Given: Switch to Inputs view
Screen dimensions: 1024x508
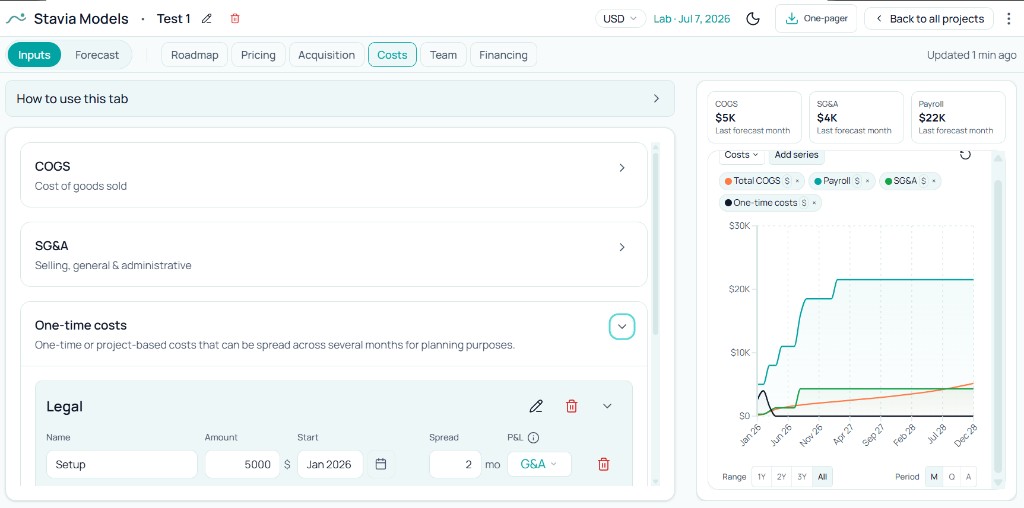Looking at the screenshot, I should 34,55.
